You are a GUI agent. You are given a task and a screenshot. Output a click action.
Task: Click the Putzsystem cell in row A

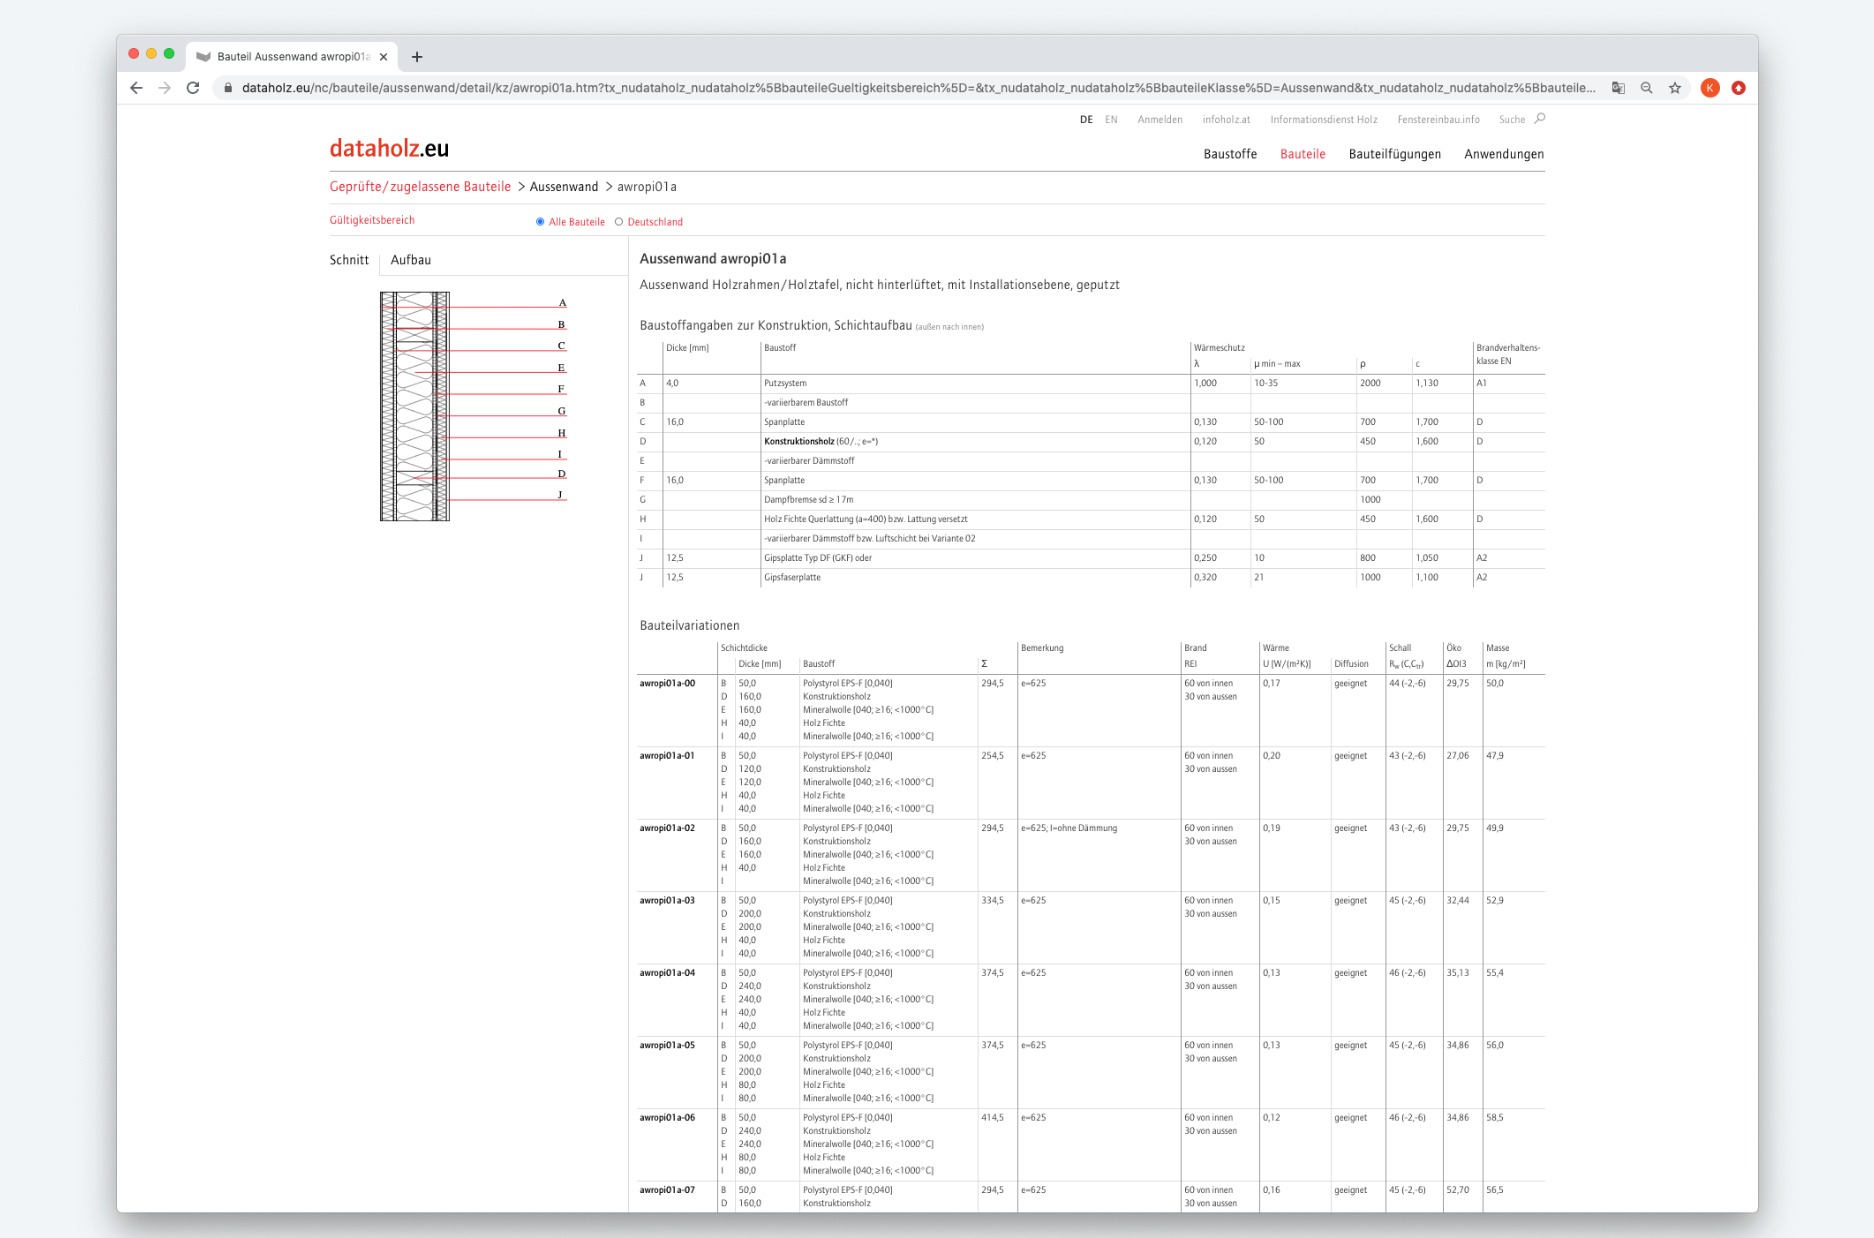click(x=785, y=383)
